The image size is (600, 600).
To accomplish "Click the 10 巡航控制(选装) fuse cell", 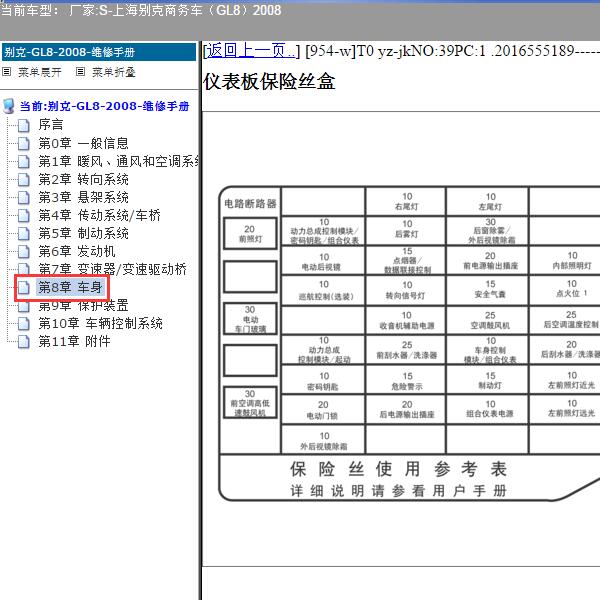I will (323, 290).
